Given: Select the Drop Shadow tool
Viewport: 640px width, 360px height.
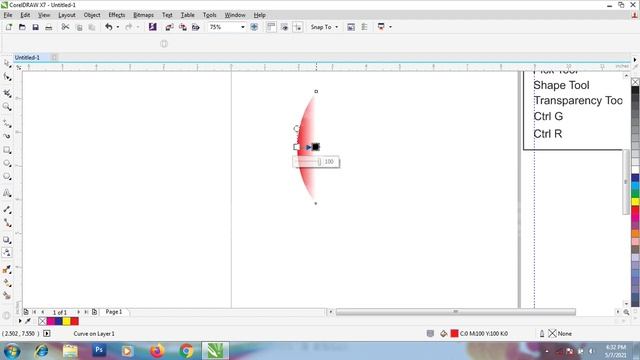Looking at the screenshot, I should pos(7,240).
